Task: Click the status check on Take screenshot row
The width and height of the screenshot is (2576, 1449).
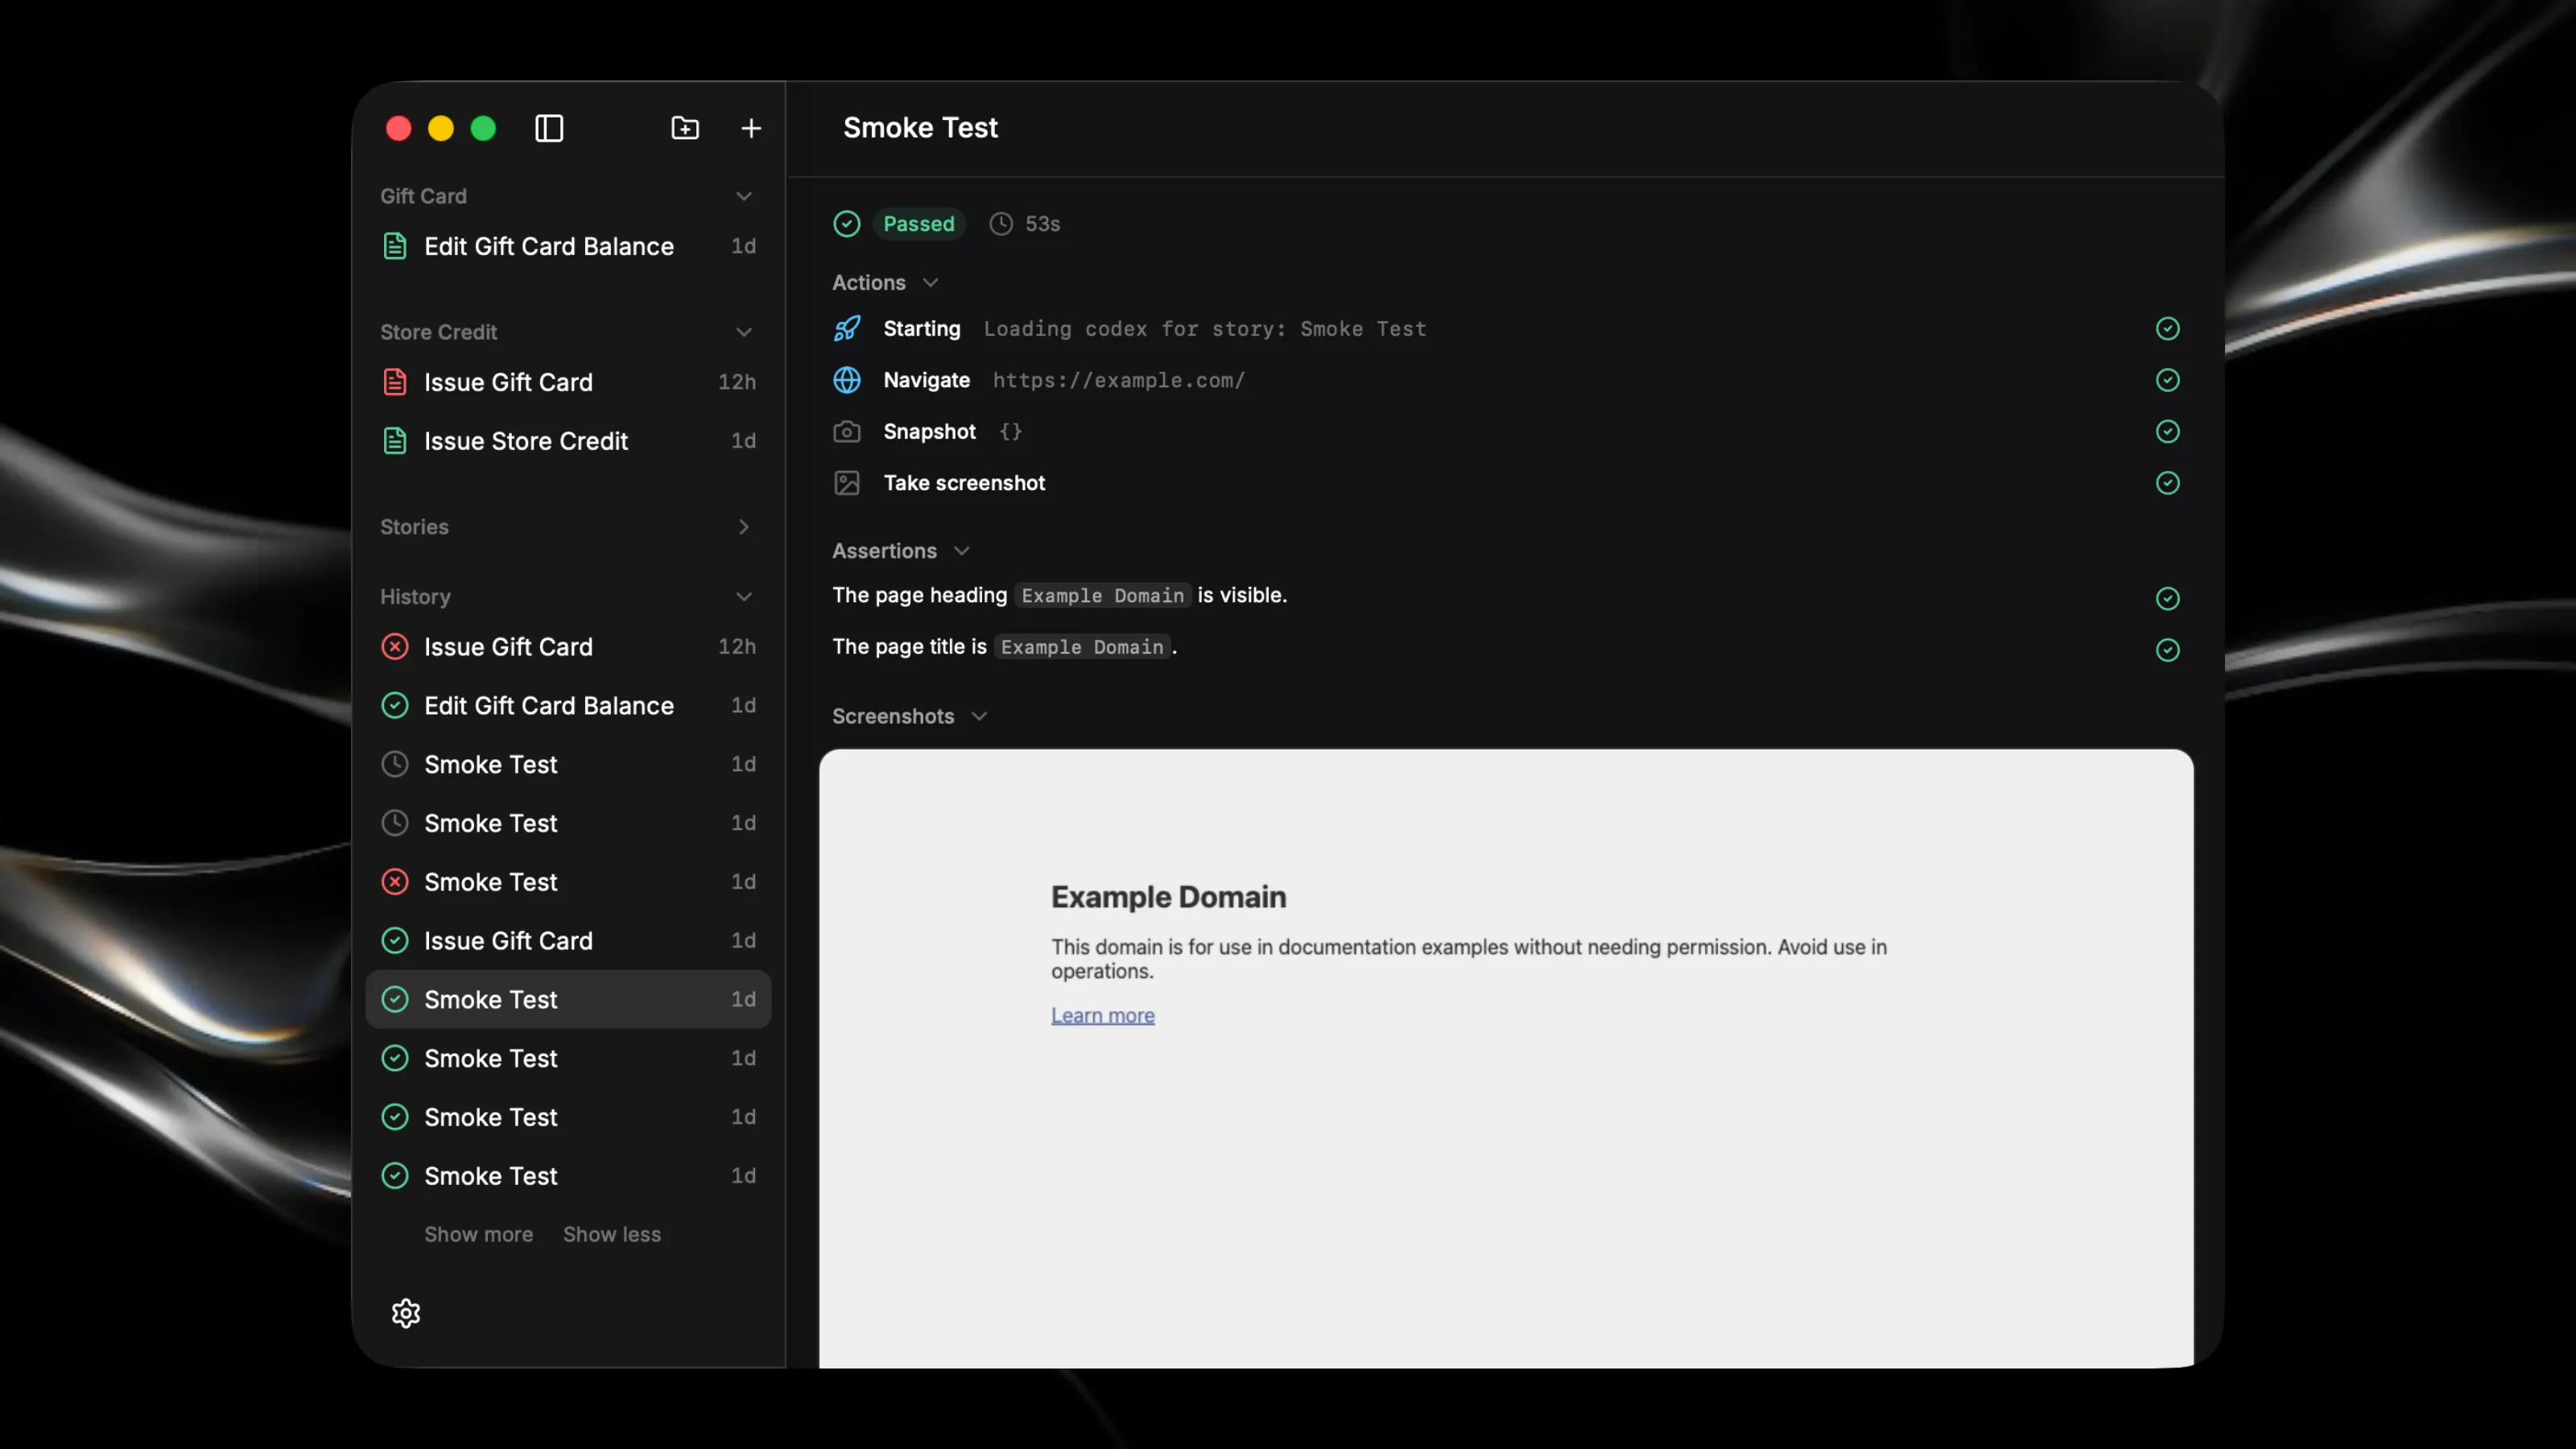Action: click(2167, 483)
